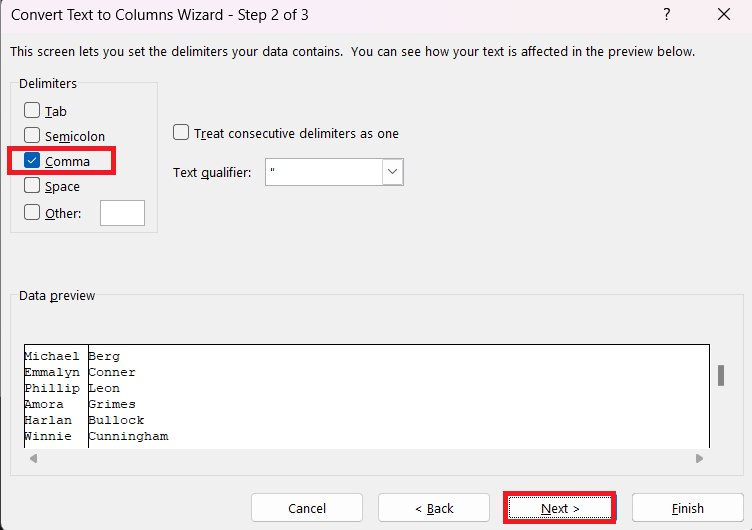Screen dimensions: 752x530
Task: Check the Semicolon delimiter option
Action: (x=32, y=135)
